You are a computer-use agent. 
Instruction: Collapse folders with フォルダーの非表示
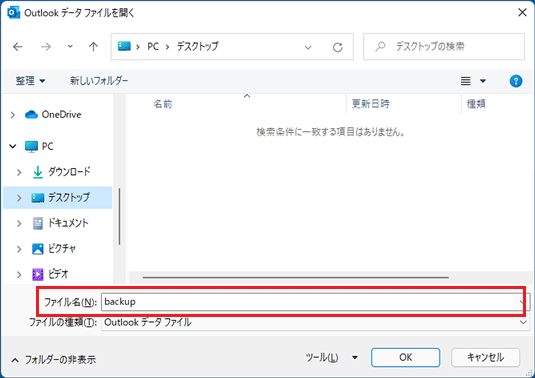coord(54,360)
